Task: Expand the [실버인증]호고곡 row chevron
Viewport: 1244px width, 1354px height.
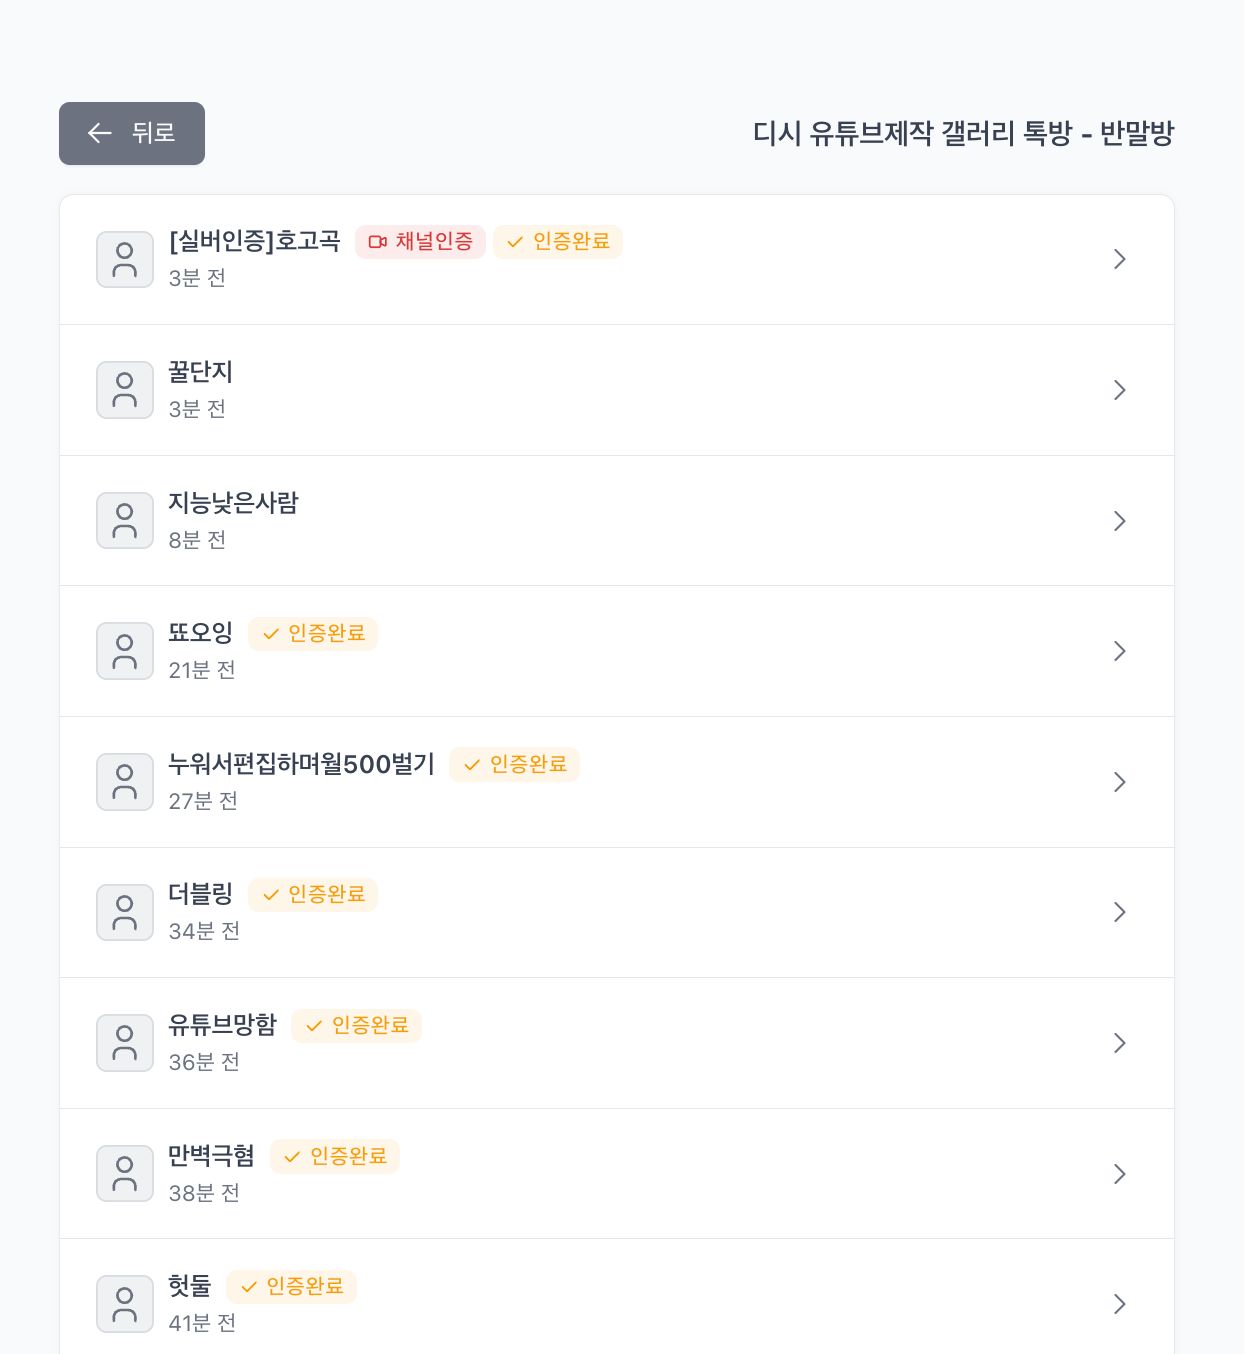Action: tap(1119, 260)
